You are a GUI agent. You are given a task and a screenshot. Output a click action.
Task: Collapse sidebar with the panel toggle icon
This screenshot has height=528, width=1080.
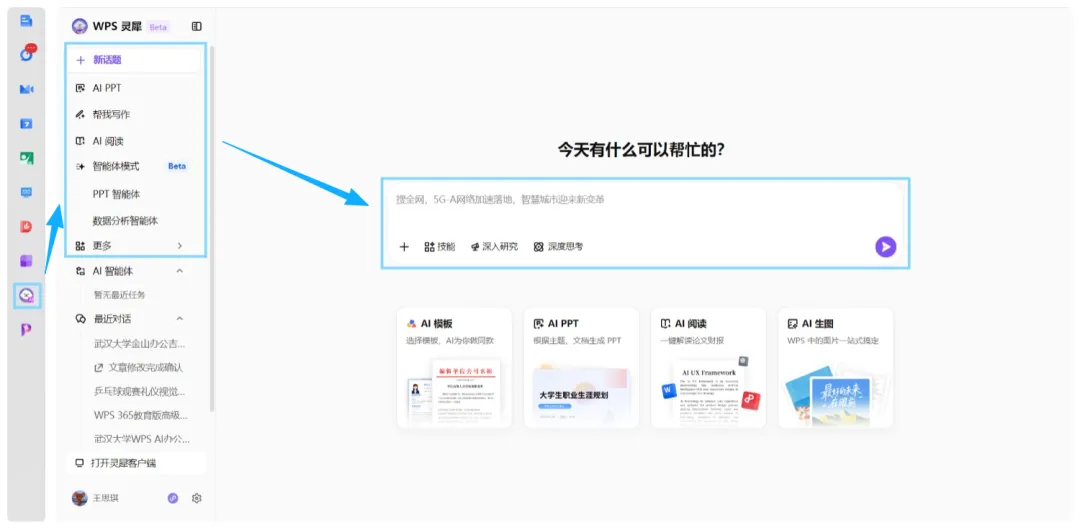point(196,27)
